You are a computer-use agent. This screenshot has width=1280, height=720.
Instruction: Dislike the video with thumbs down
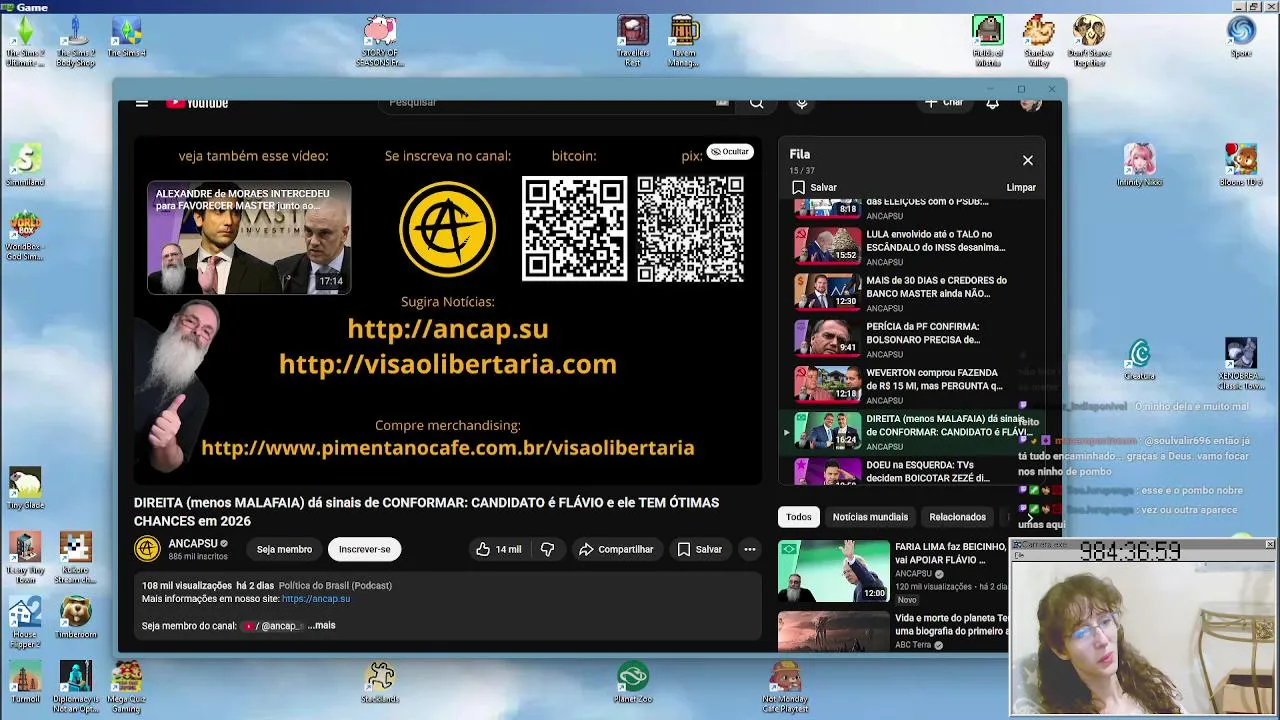[547, 549]
